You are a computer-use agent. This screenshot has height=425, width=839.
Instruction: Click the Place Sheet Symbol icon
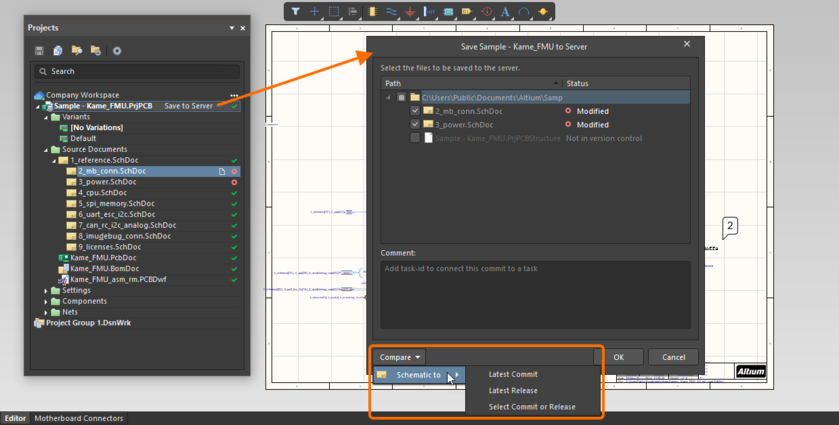(448, 12)
